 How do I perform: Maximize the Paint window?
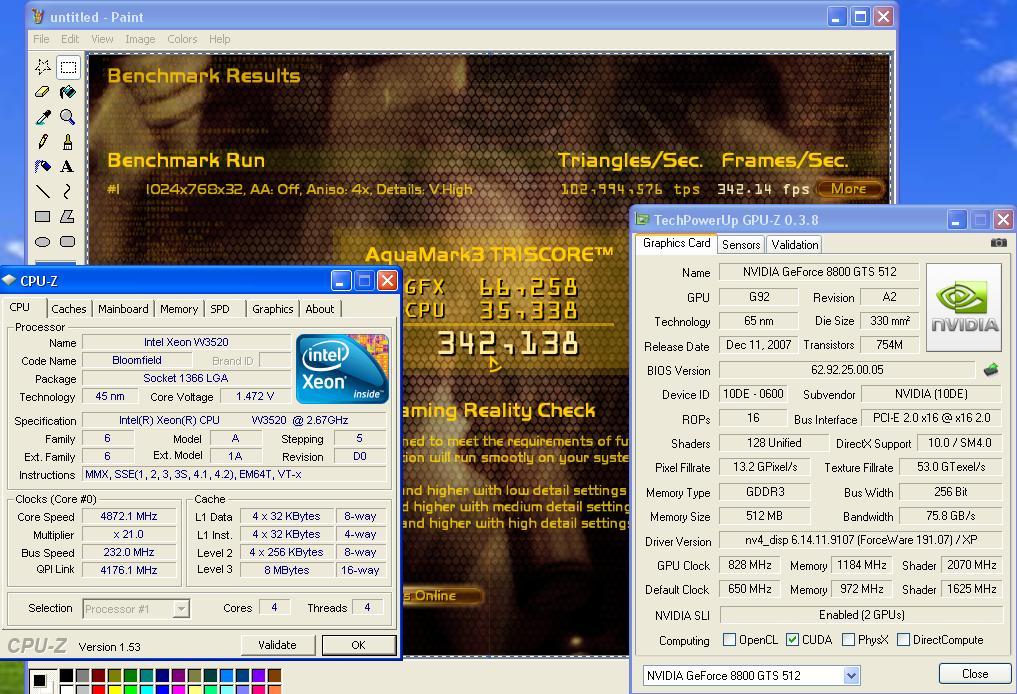(x=860, y=16)
